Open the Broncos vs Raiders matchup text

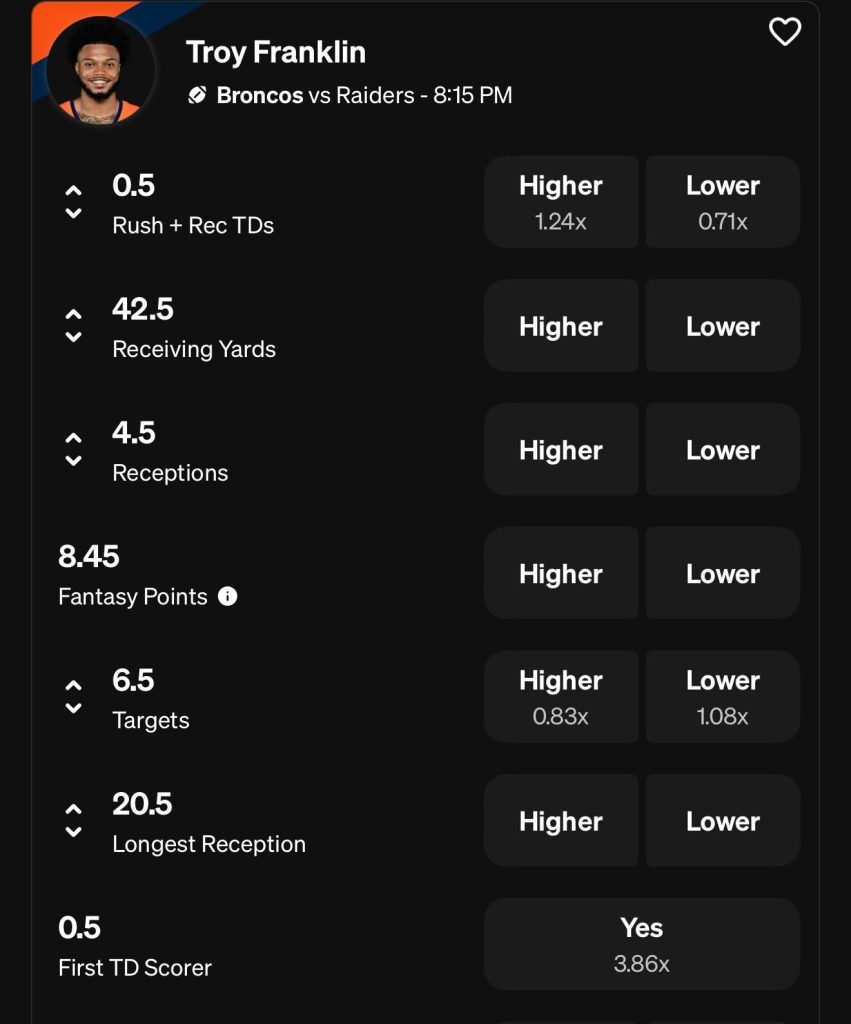click(x=364, y=96)
